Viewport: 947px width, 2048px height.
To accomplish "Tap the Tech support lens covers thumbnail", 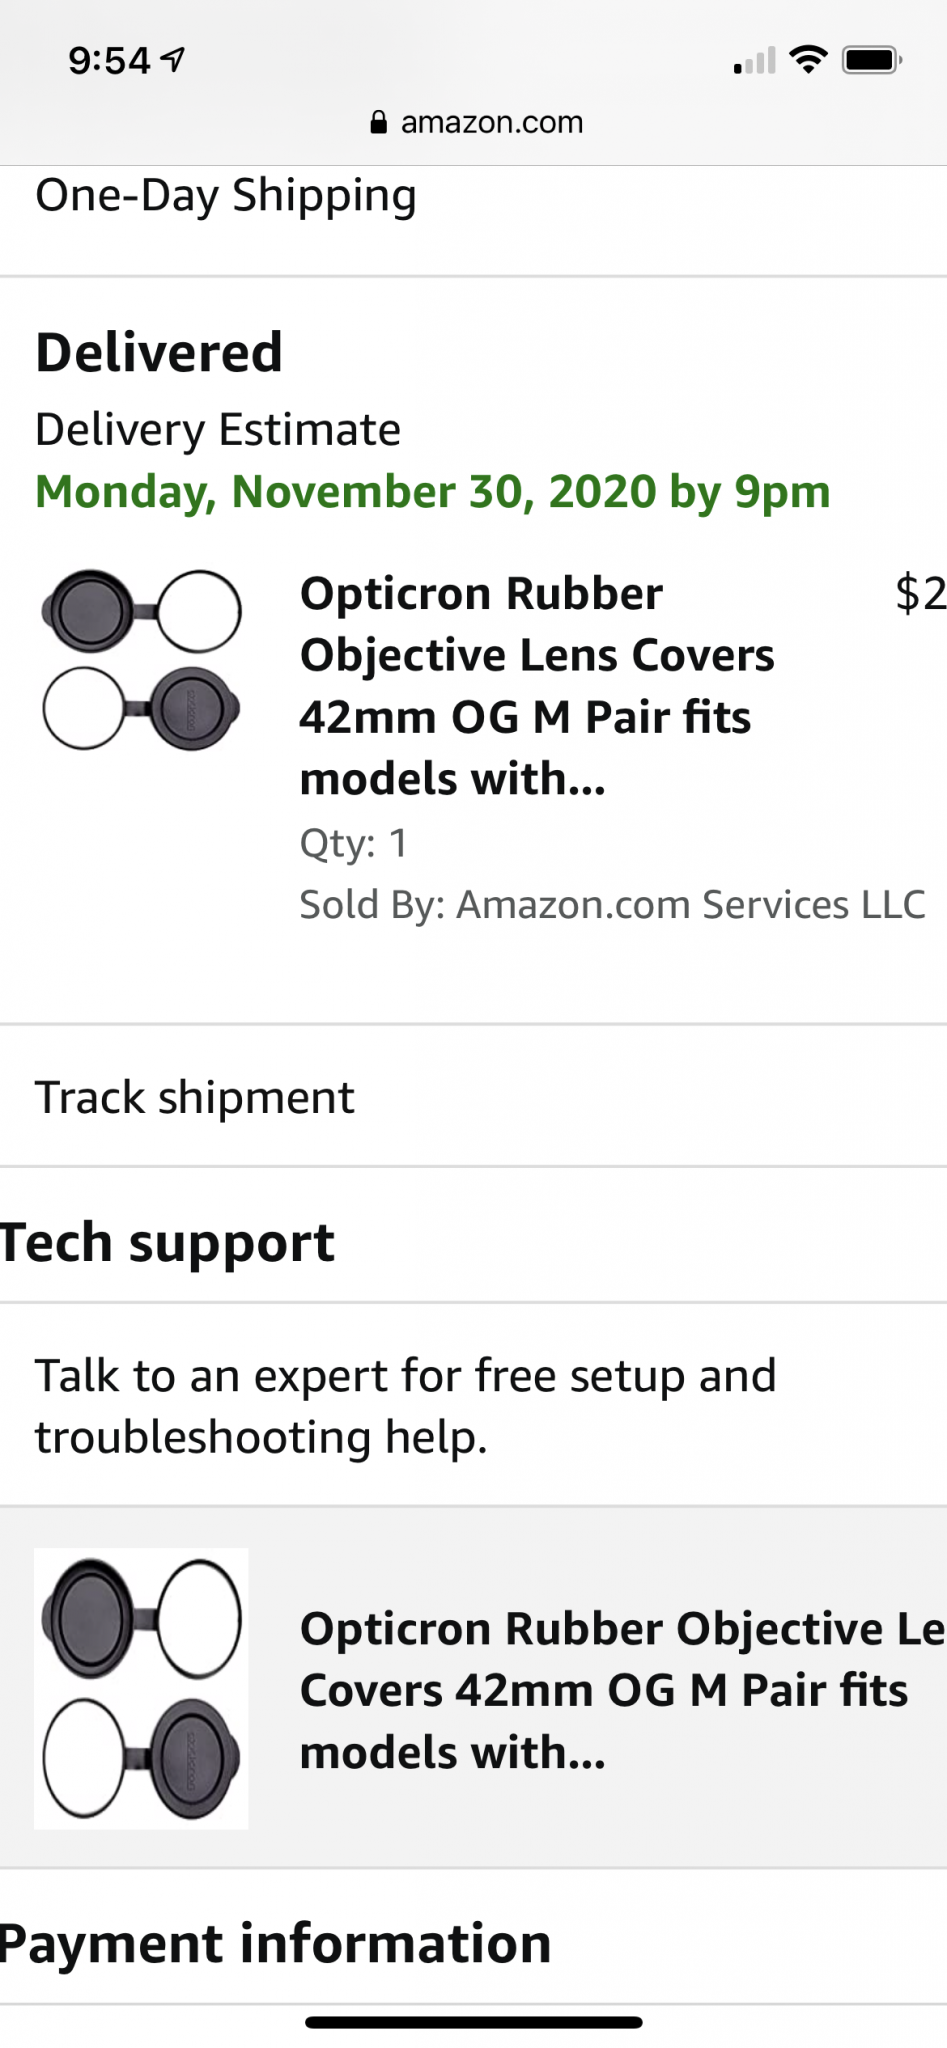I will (x=141, y=1688).
